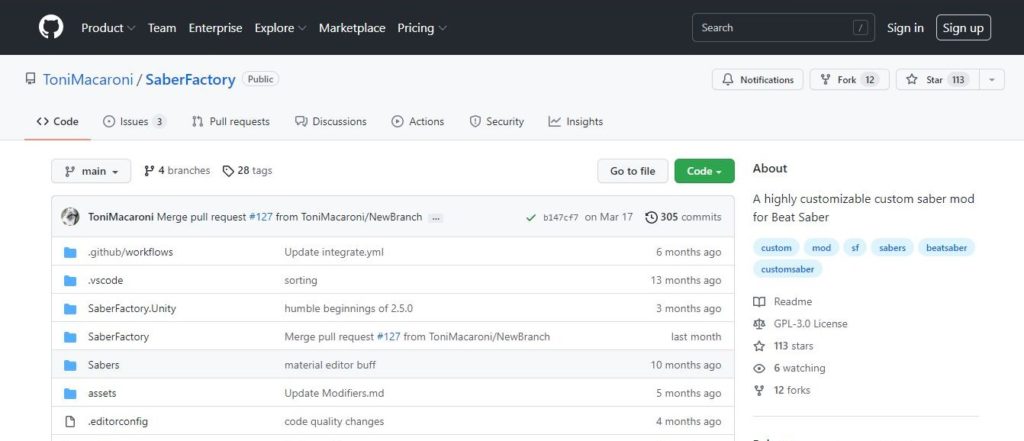Click the beatsaber topic tag

(946, 247)
